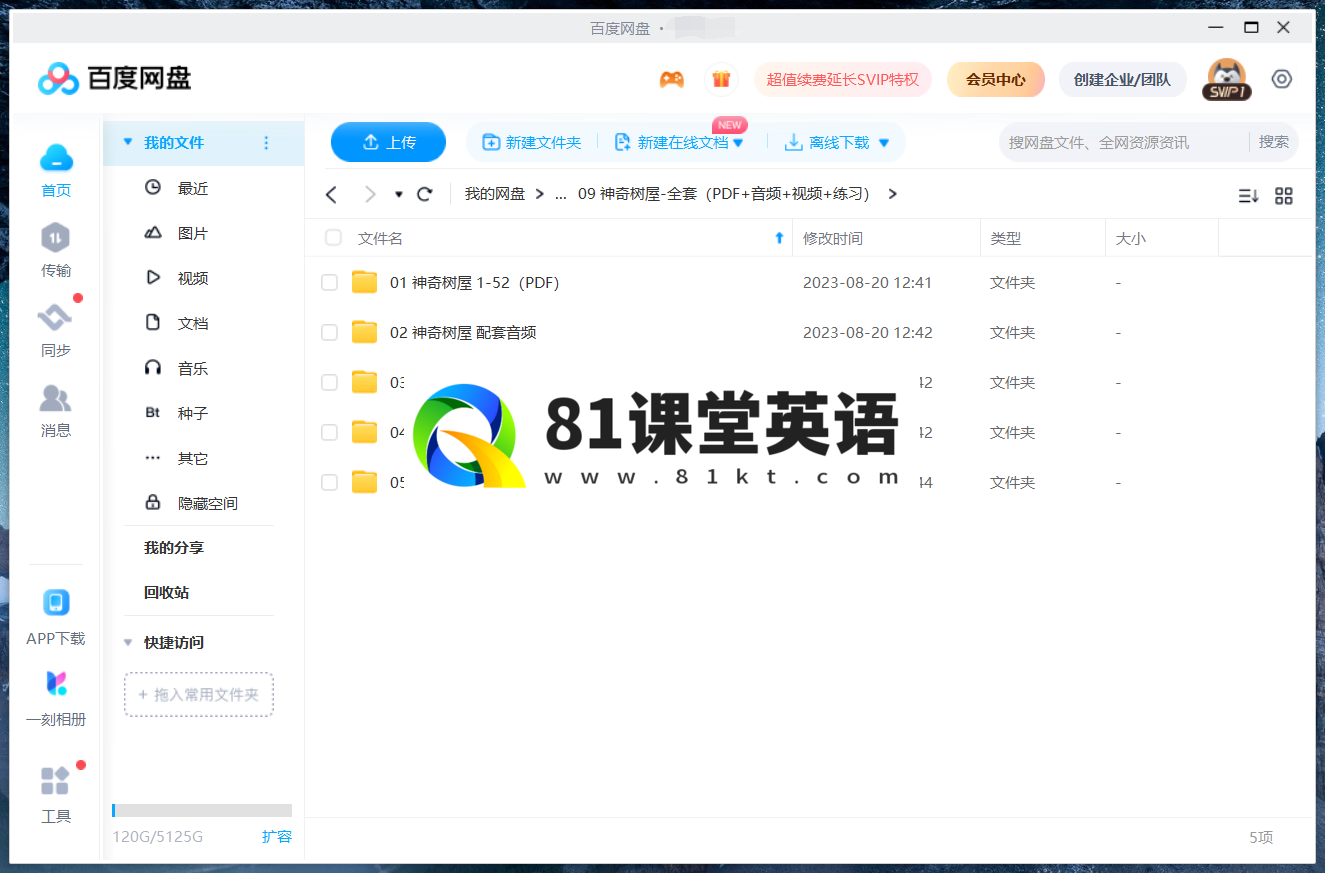This screenshot has width=1325, height=873.
Task: Switch to grid view
Action: [x=1284, y=196]
